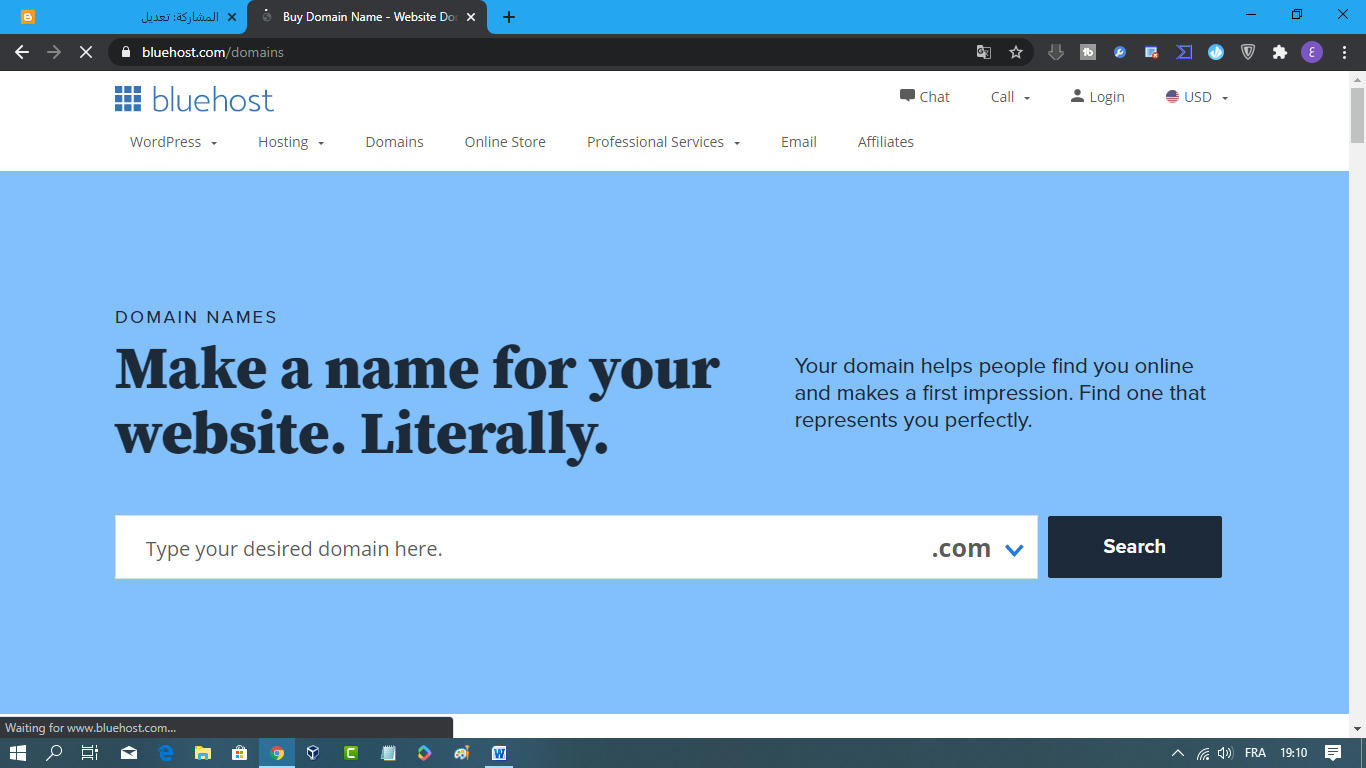Open Chat with the speech bubble icon

[x=907, y=96]
